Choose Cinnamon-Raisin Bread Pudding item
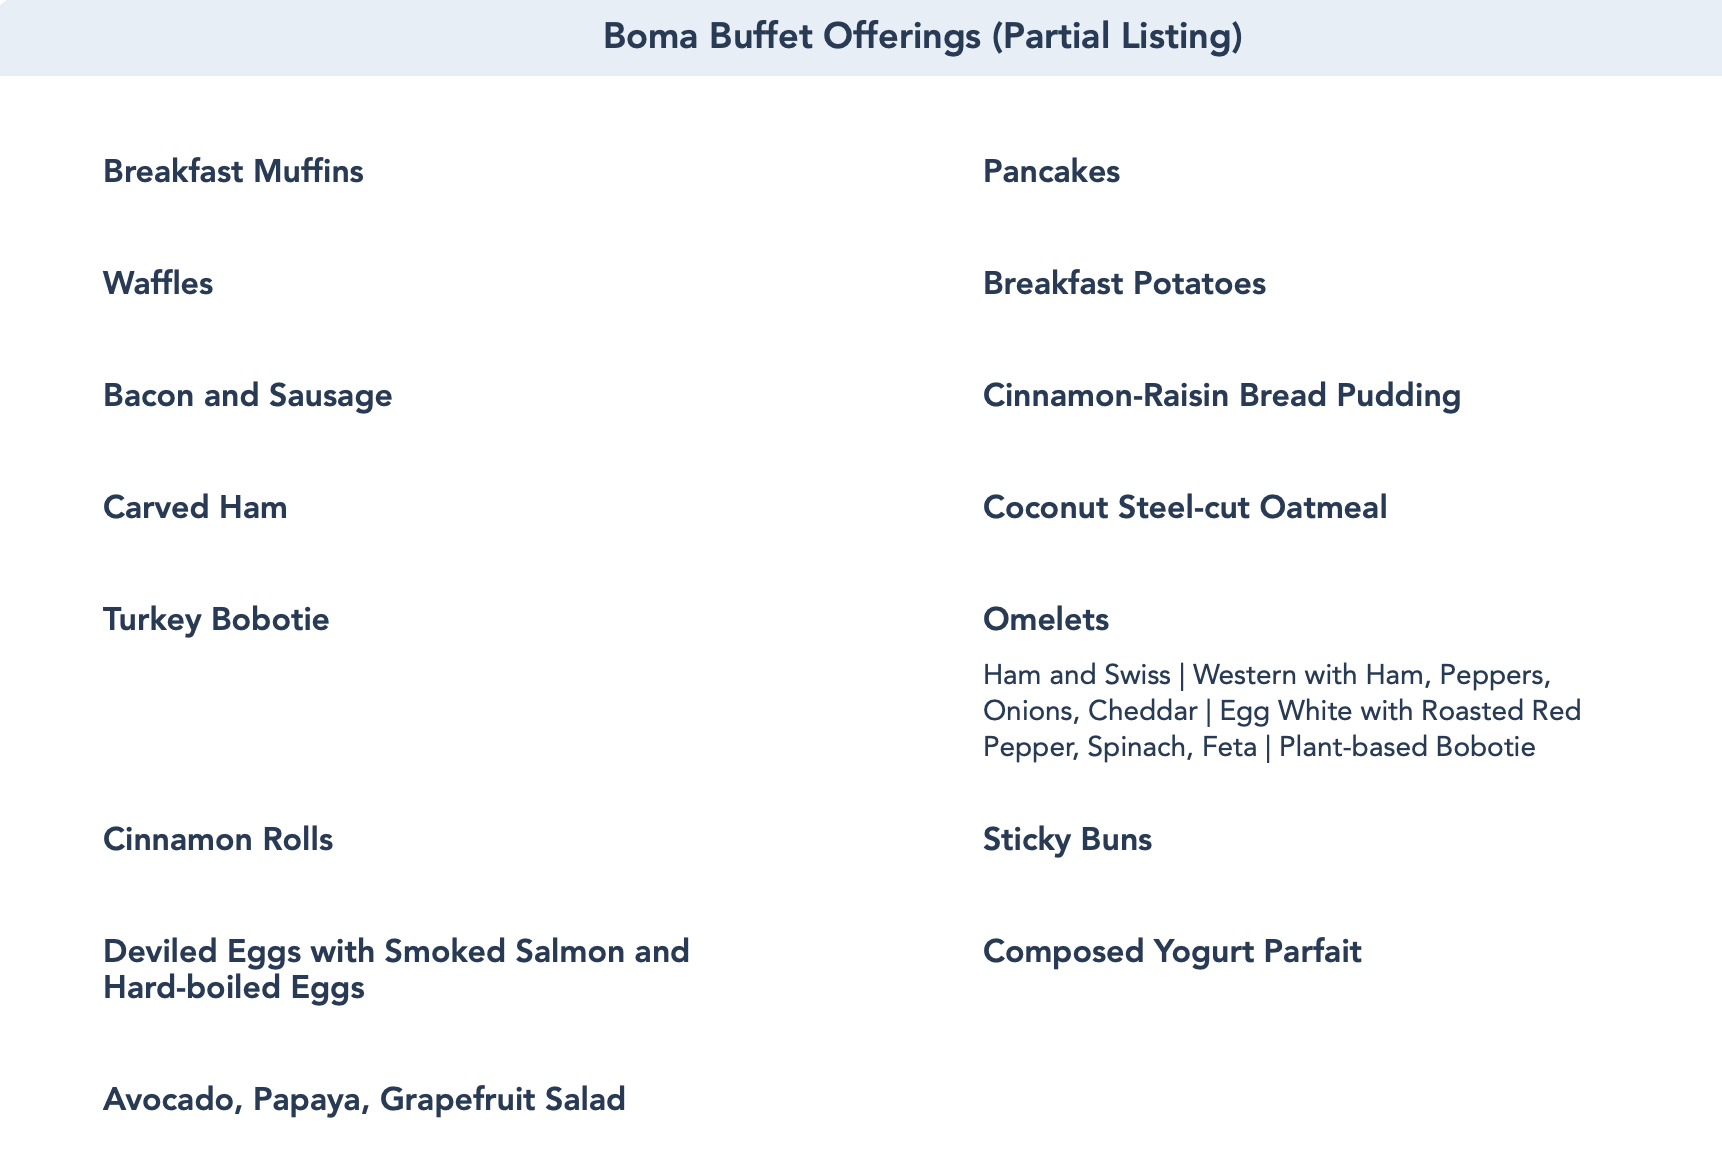The height and width of the screenshot is (1171, 1722). [1221, 395]
